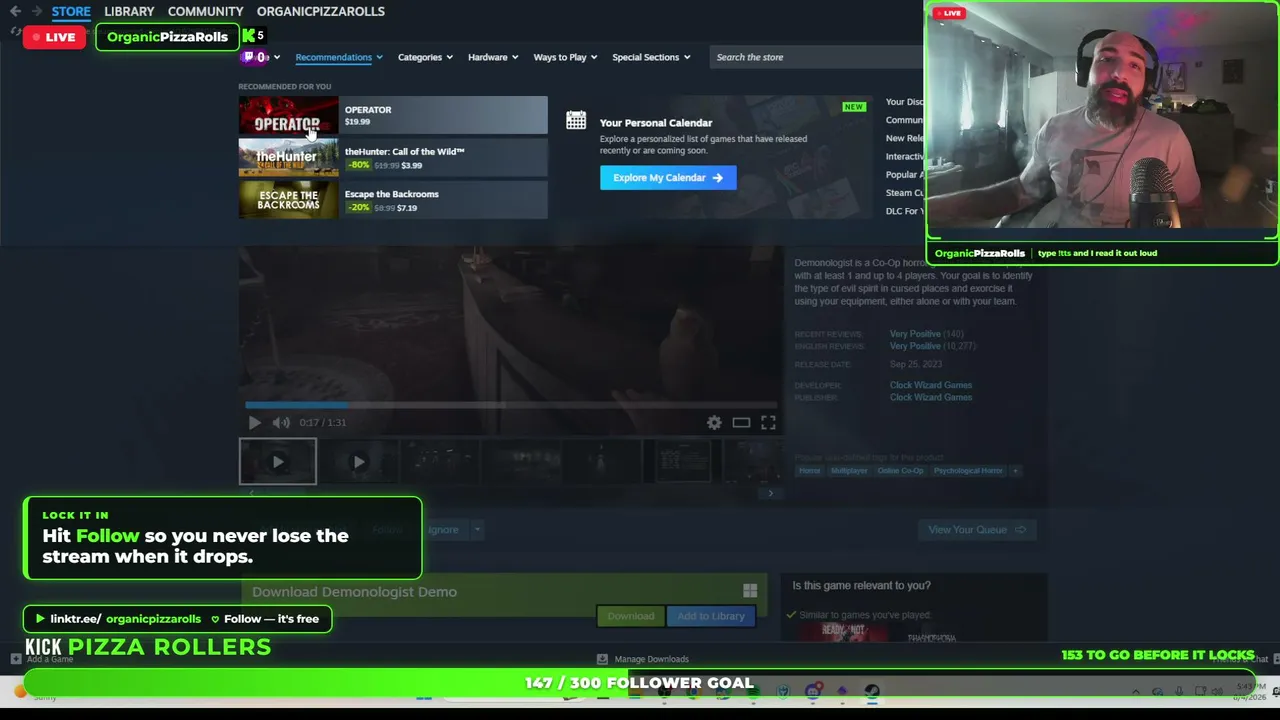
Task: Toggle theater mode on the video
Action: coord(741,422)
